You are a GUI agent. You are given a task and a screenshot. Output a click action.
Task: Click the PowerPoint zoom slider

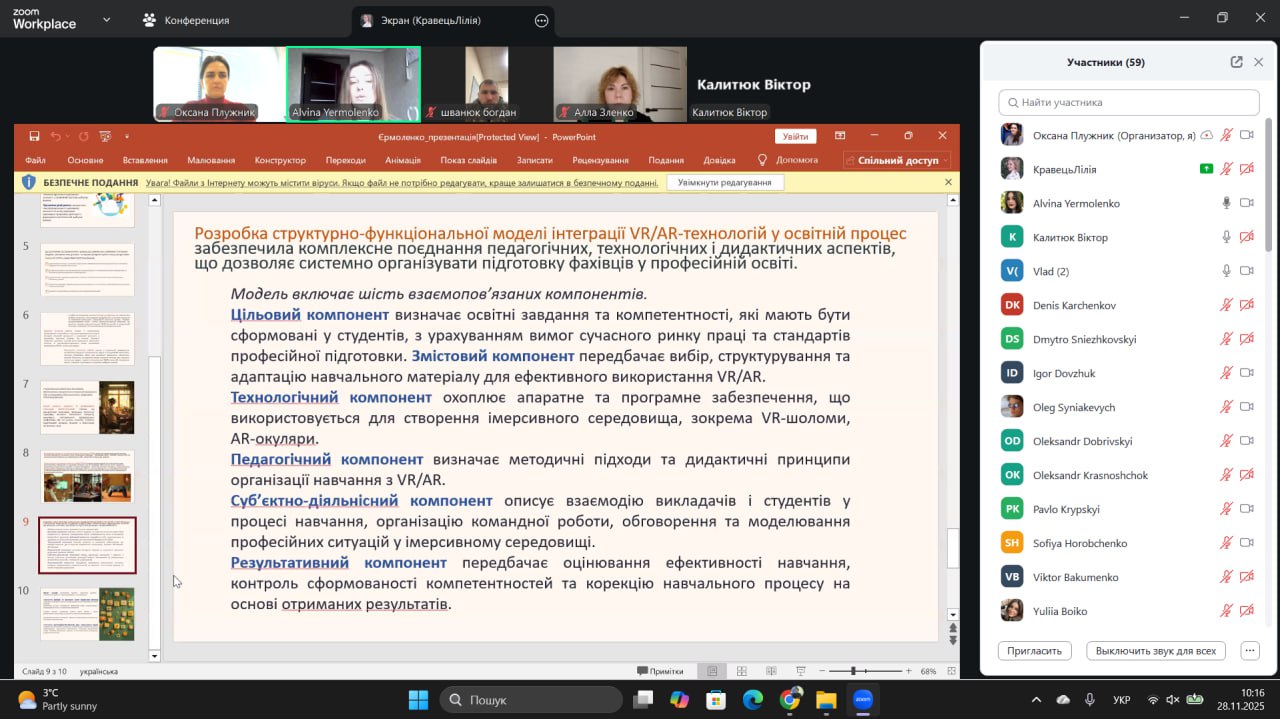[853, 671]
